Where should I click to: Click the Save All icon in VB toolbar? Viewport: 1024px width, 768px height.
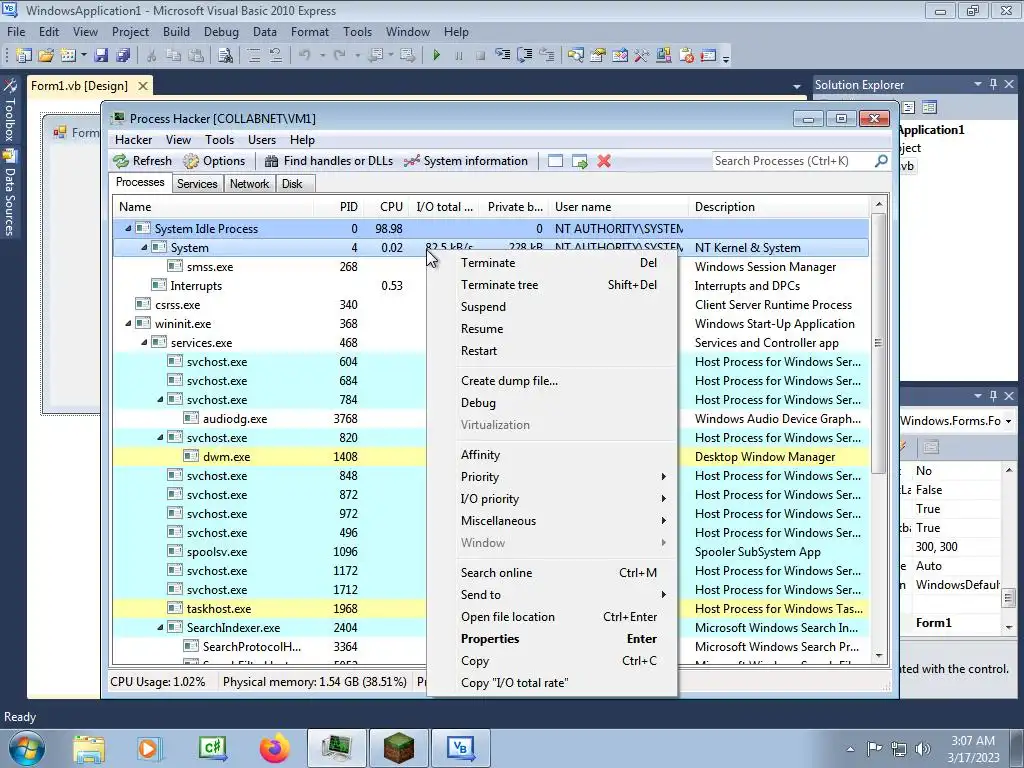click(123, 56)
